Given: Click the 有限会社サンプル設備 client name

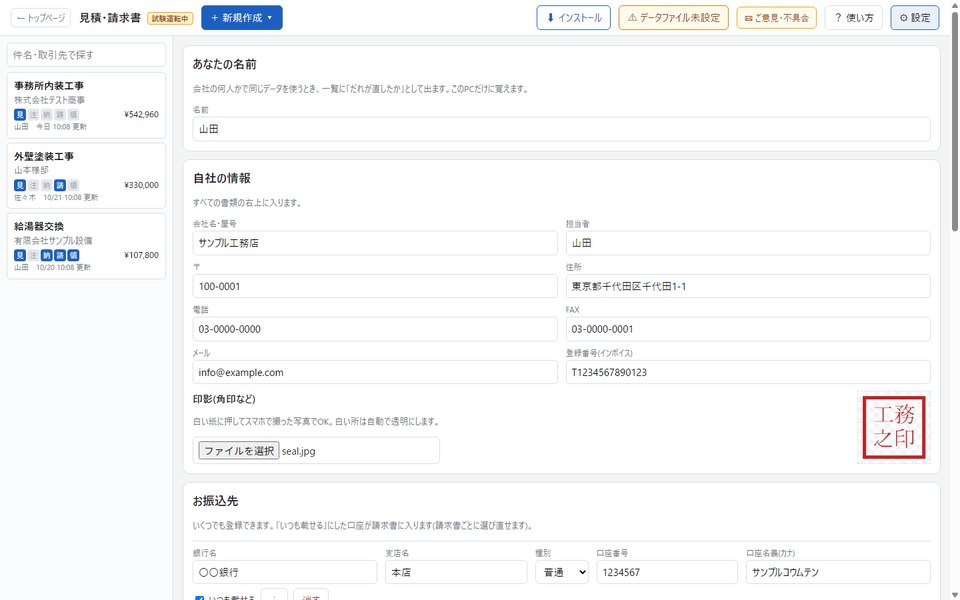Looking at the screenshot, I should (x=53, y=241).
